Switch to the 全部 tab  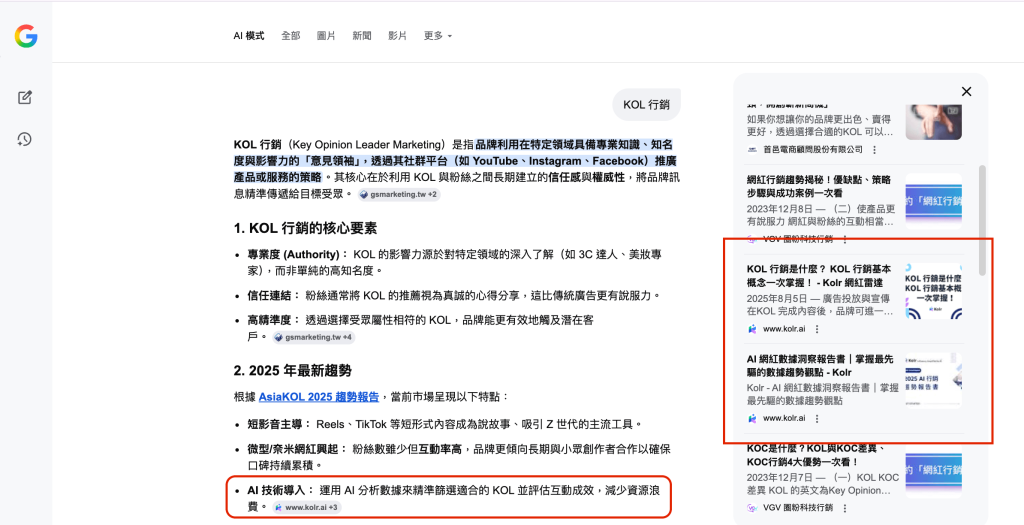pos(290,36)
